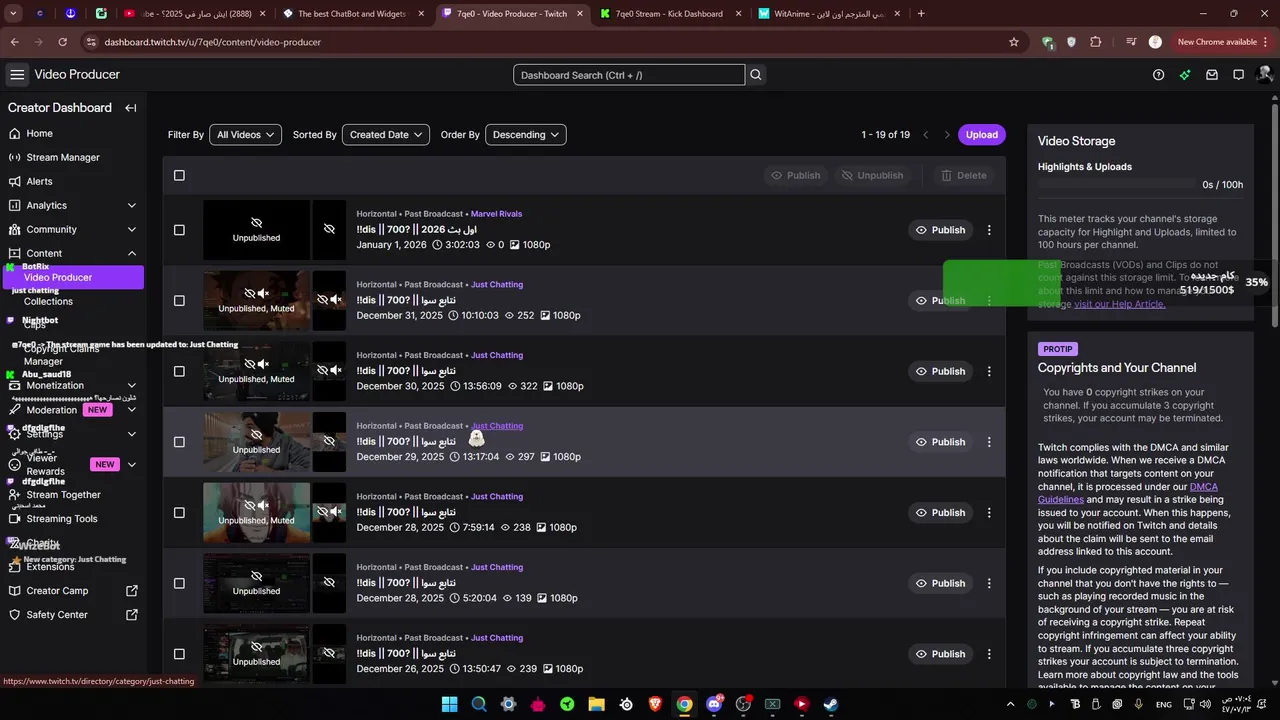
Task: Toggle the select-all videos checkbox
Action: point(179,175)
